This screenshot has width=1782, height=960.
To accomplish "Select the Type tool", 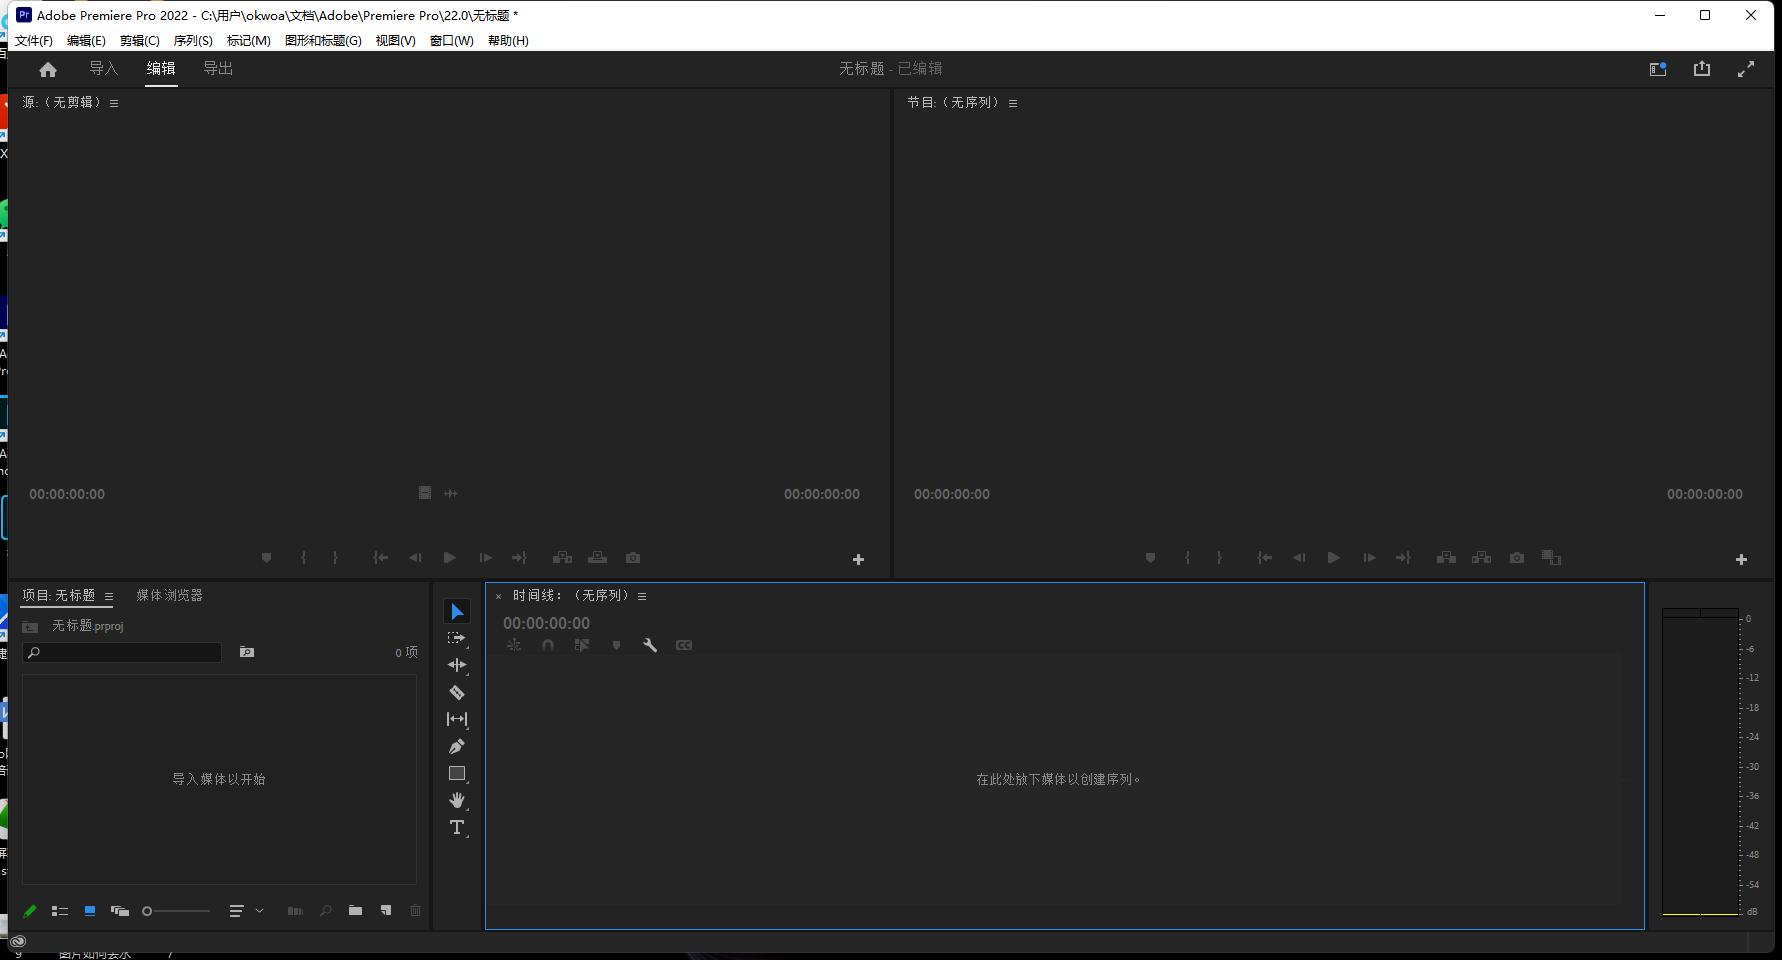I will click(x=457, y=827).
